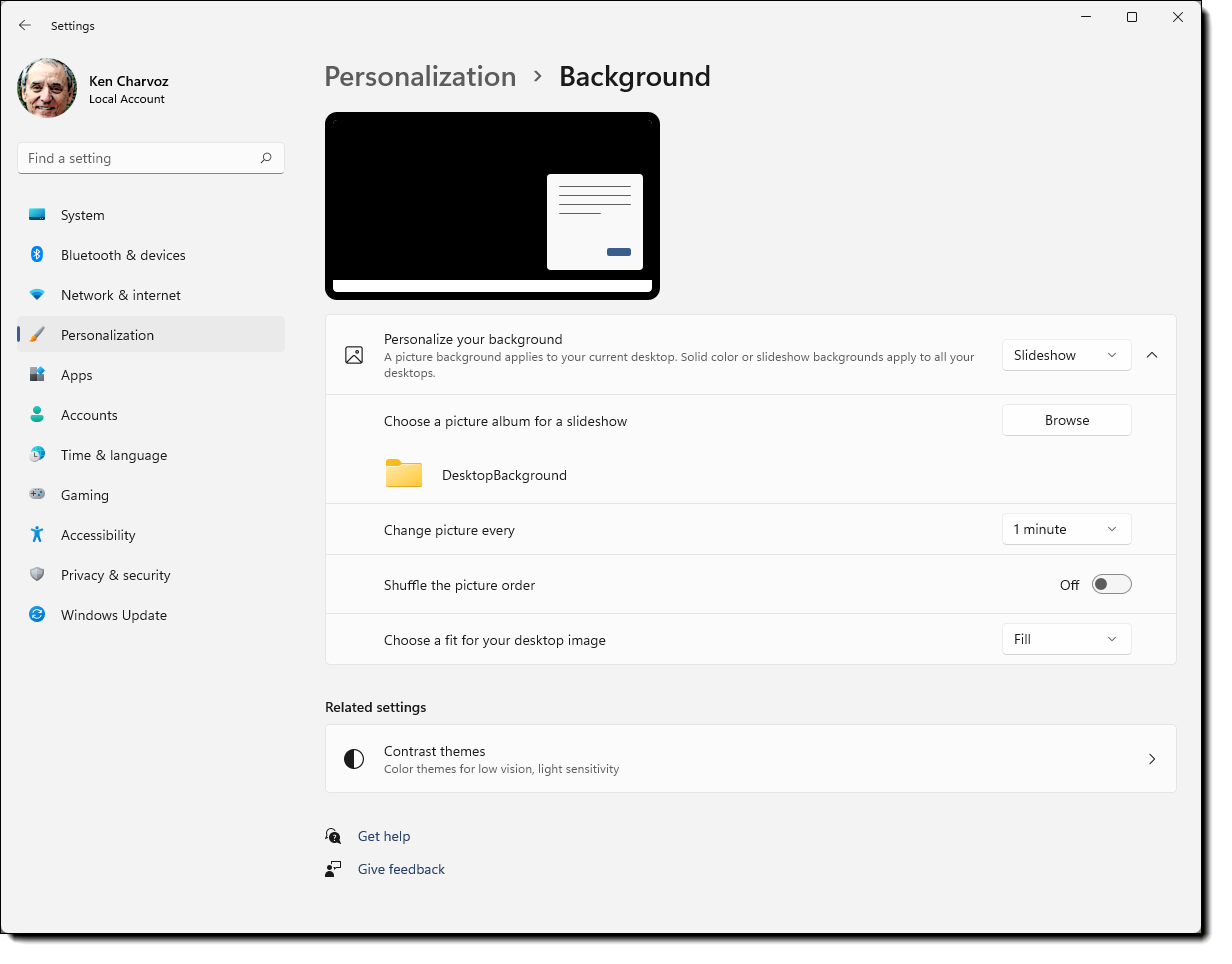
Task: Open the Fill fit dropdown
Action: 1066,639
